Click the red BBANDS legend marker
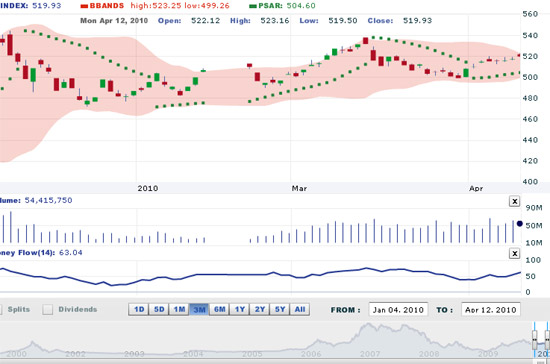 pos(84,6)
